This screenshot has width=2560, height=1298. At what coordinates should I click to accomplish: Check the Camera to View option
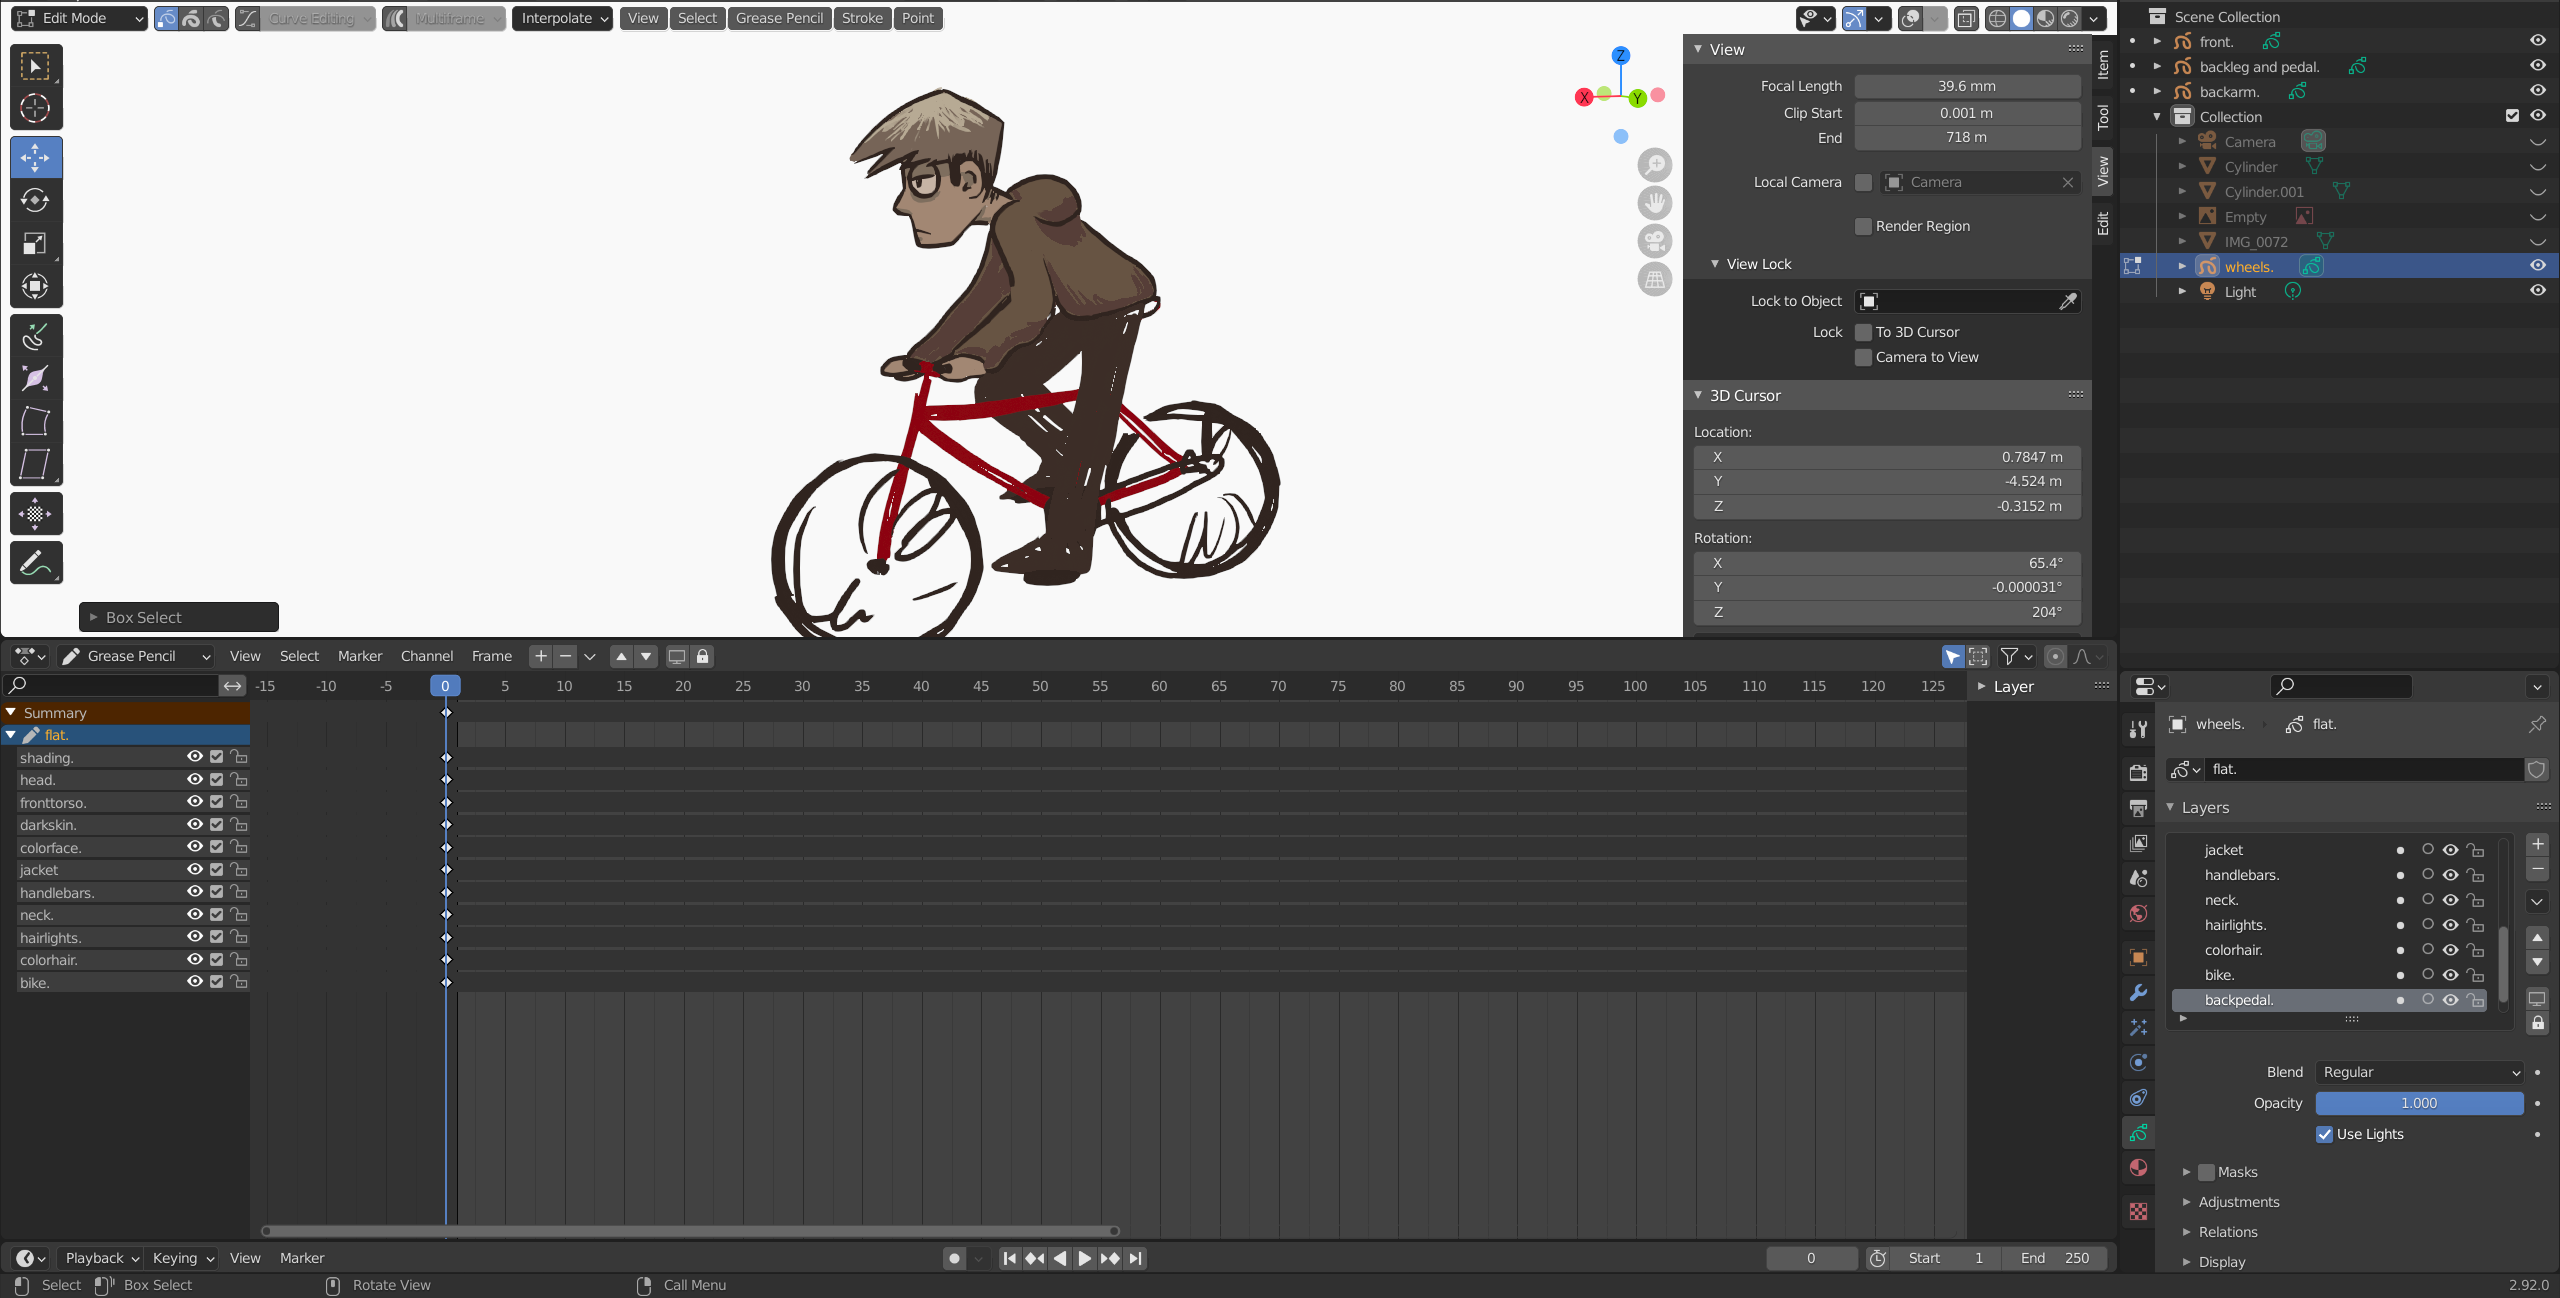click(1863, 357)
